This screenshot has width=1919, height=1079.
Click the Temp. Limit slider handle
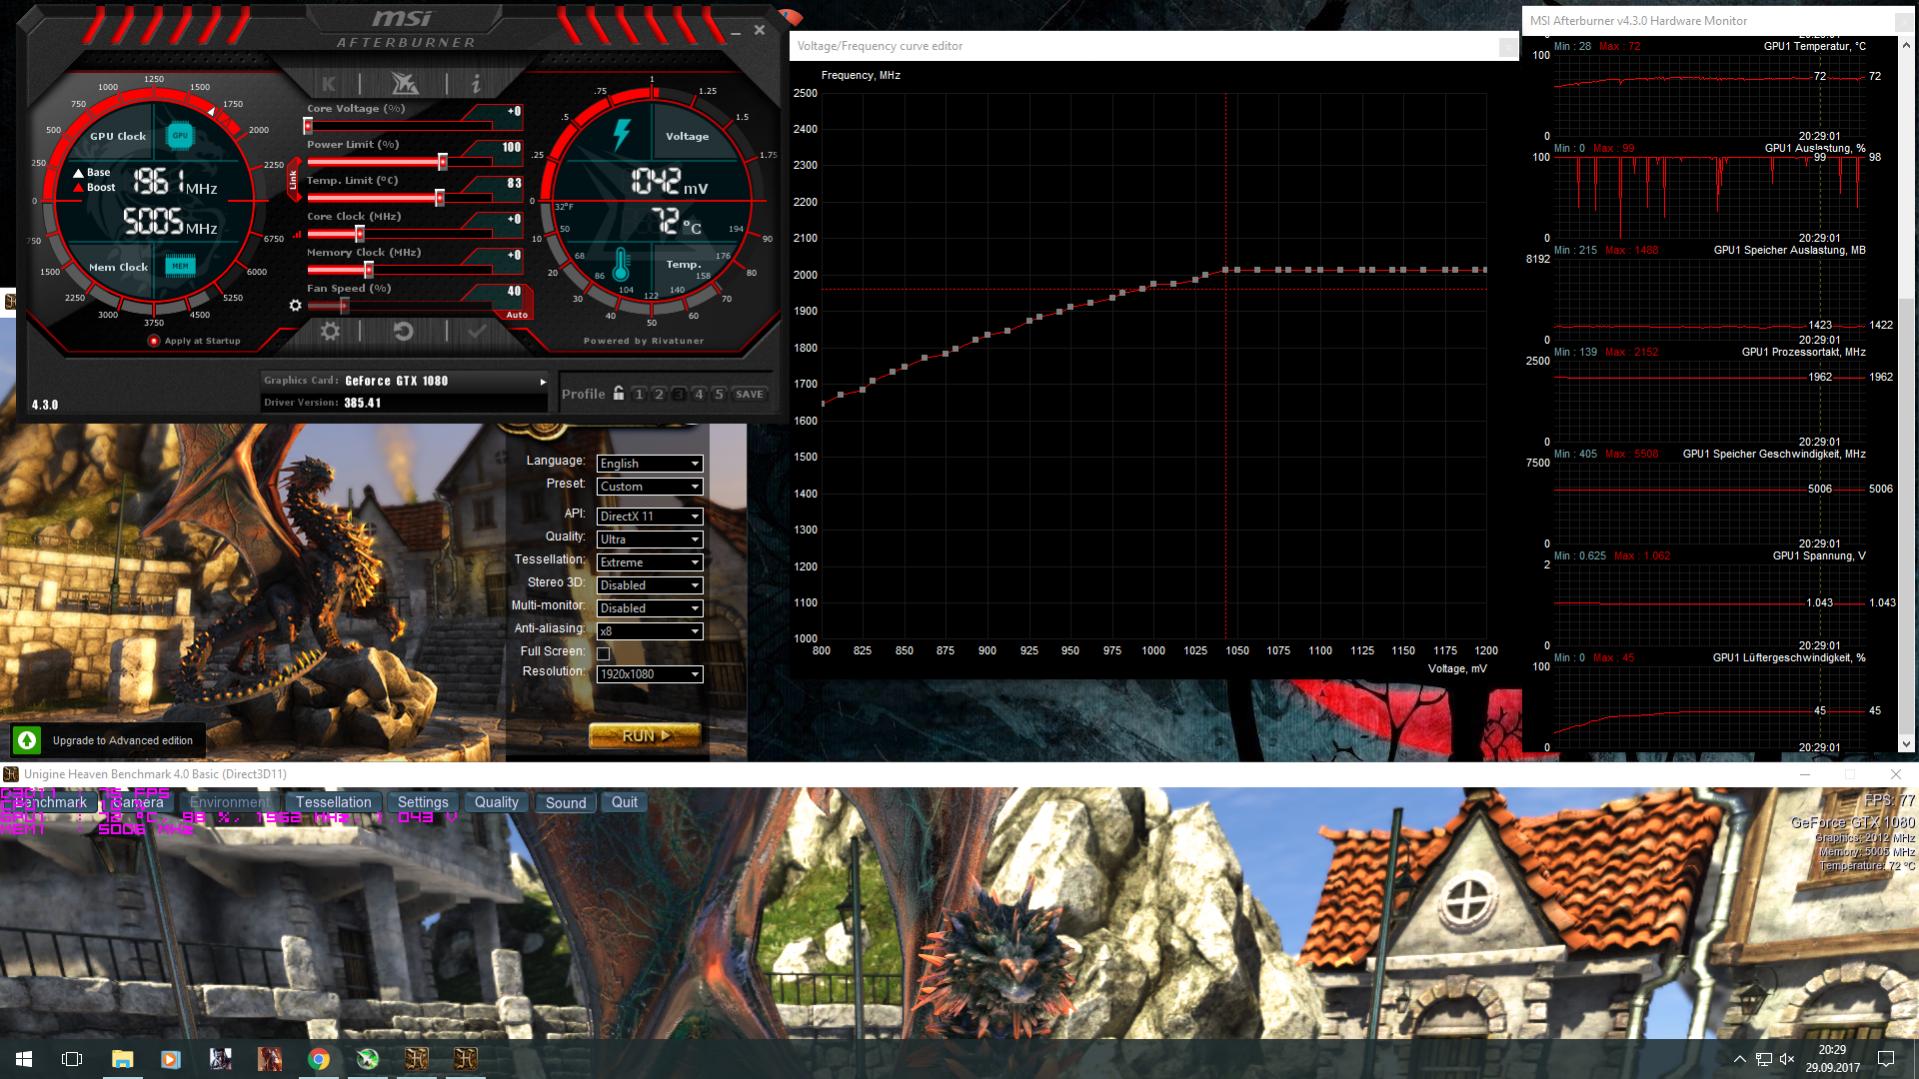pos(439,198)
